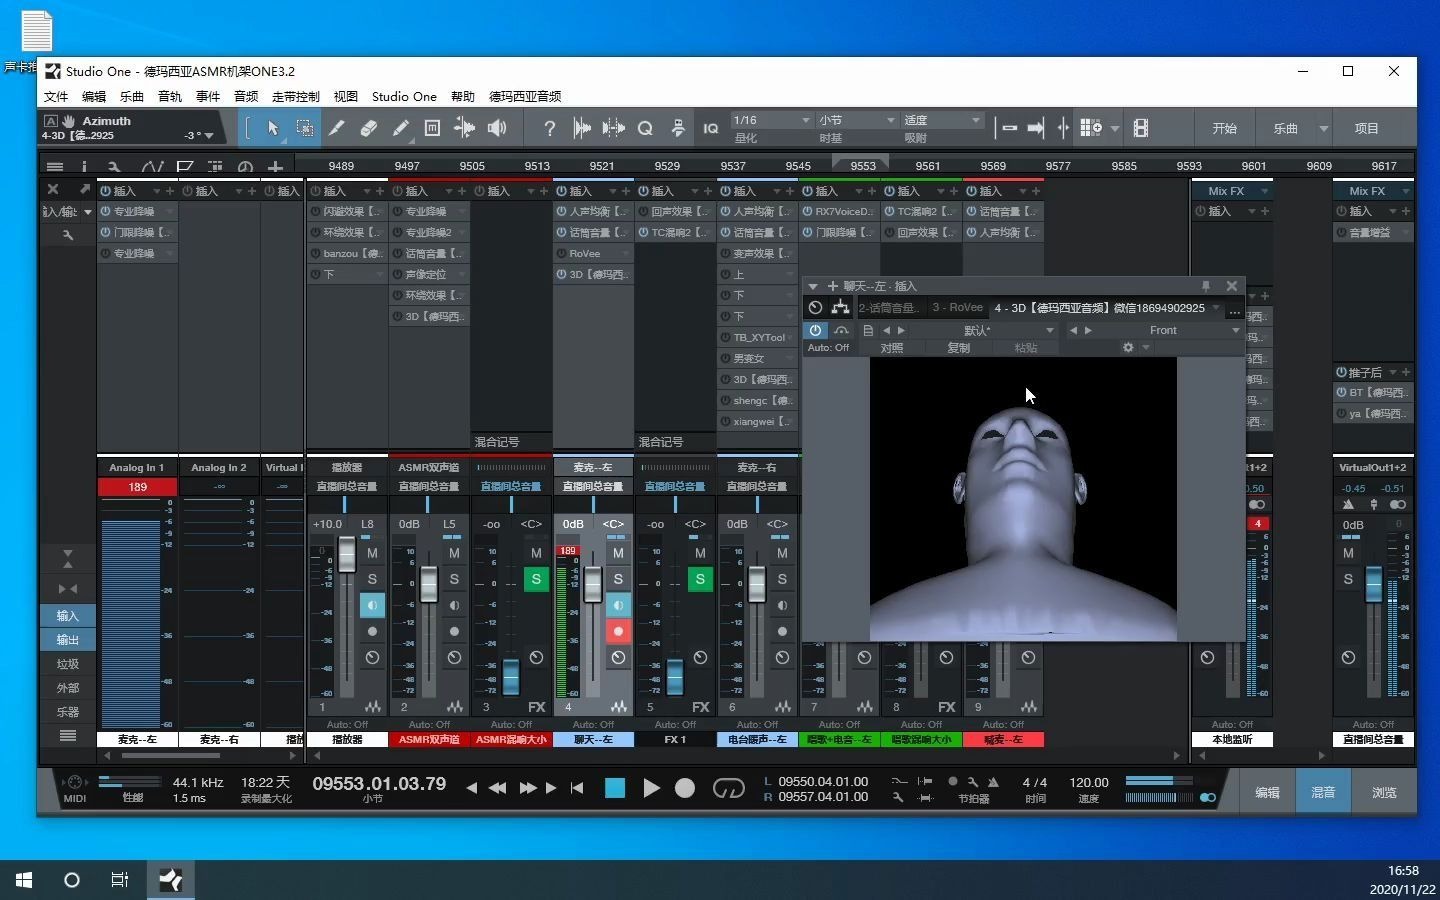This screenshot has height=900, width=1440.
Task: Toggle monitor on channel 4 聊天--左
Action: pyautogui.click(x=618, y=605)
